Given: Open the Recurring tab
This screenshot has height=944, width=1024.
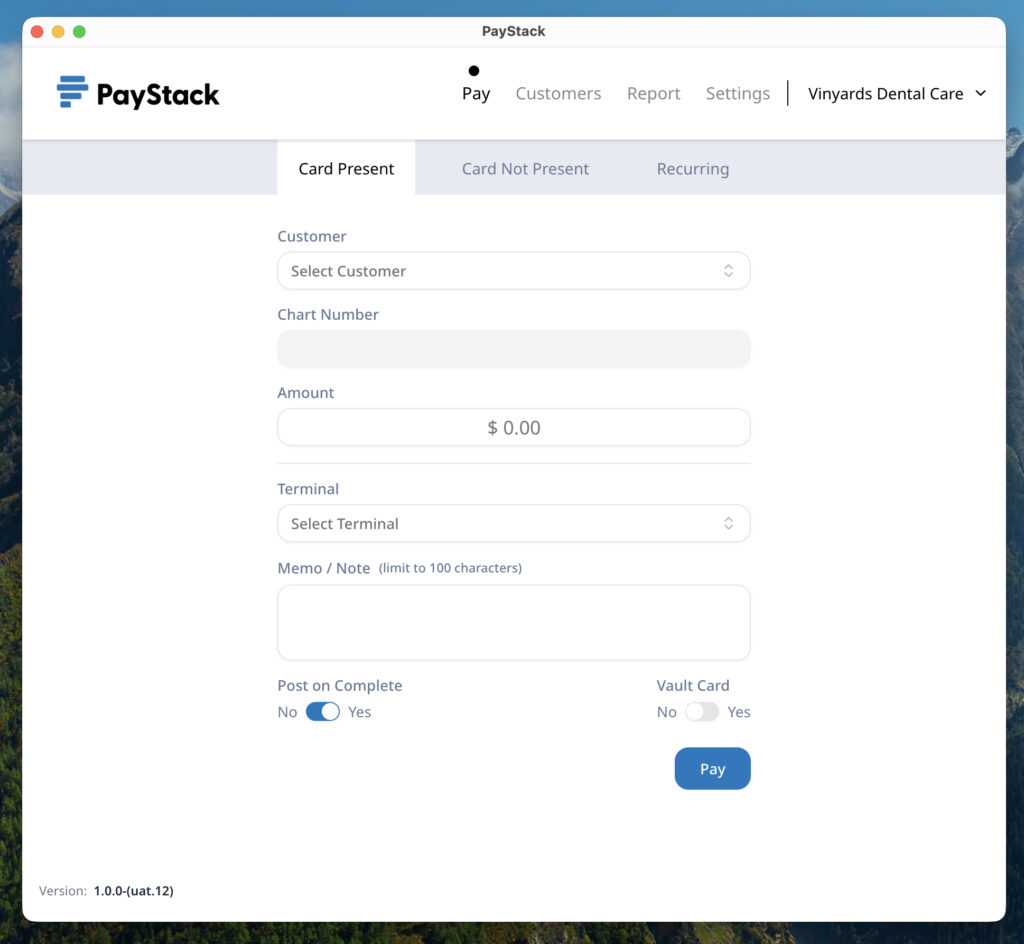Looking at the screenshot, I should (x=692, y=168).
